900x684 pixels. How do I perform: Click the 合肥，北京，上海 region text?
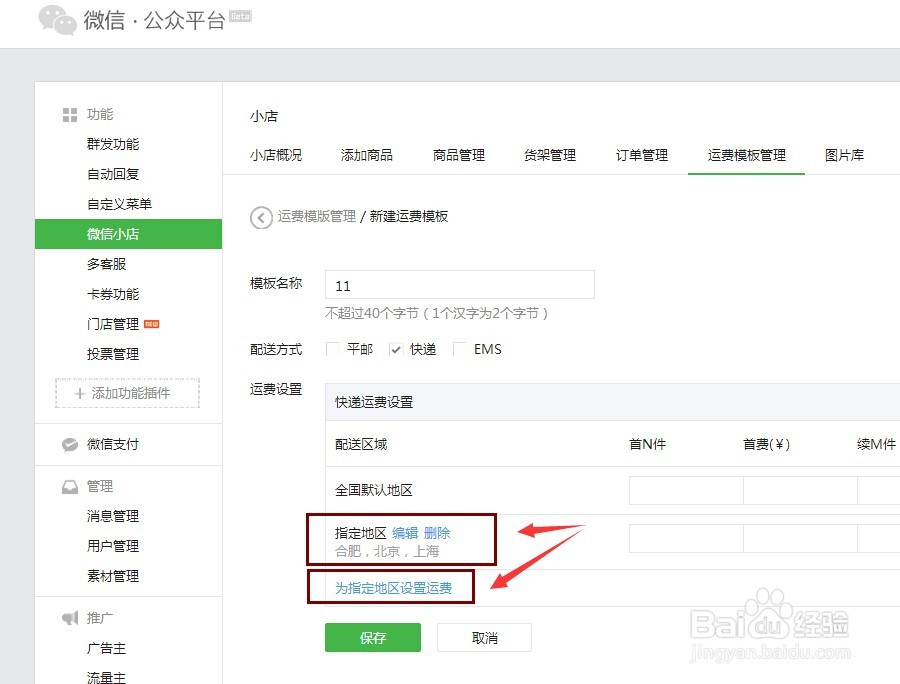tap(387, 551)
